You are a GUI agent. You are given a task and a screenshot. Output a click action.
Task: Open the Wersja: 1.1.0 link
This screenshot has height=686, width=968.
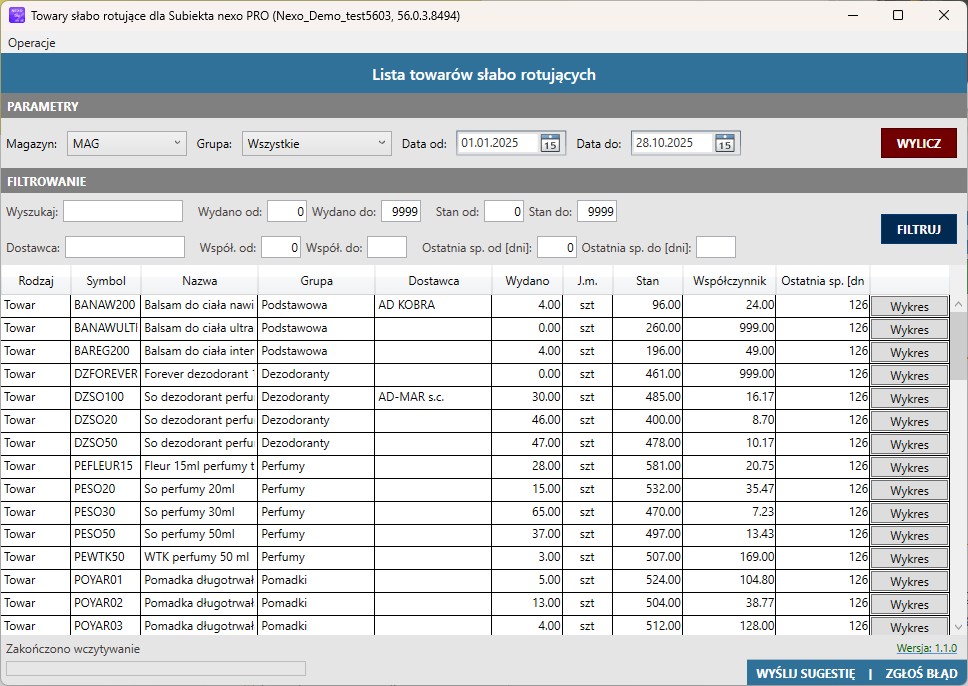pos(924,649)
